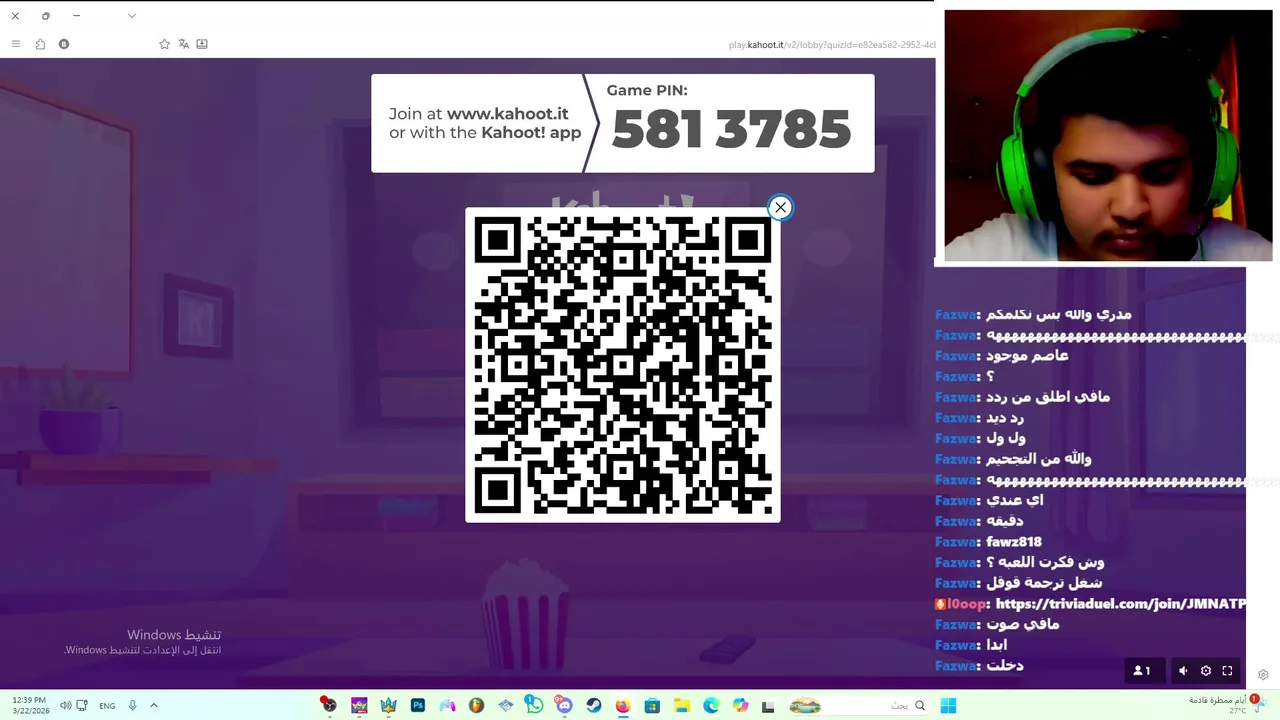Click the Brave shield icon
Screen dimensions: 1280x720
pyautogui.click(x=64, y=44)
